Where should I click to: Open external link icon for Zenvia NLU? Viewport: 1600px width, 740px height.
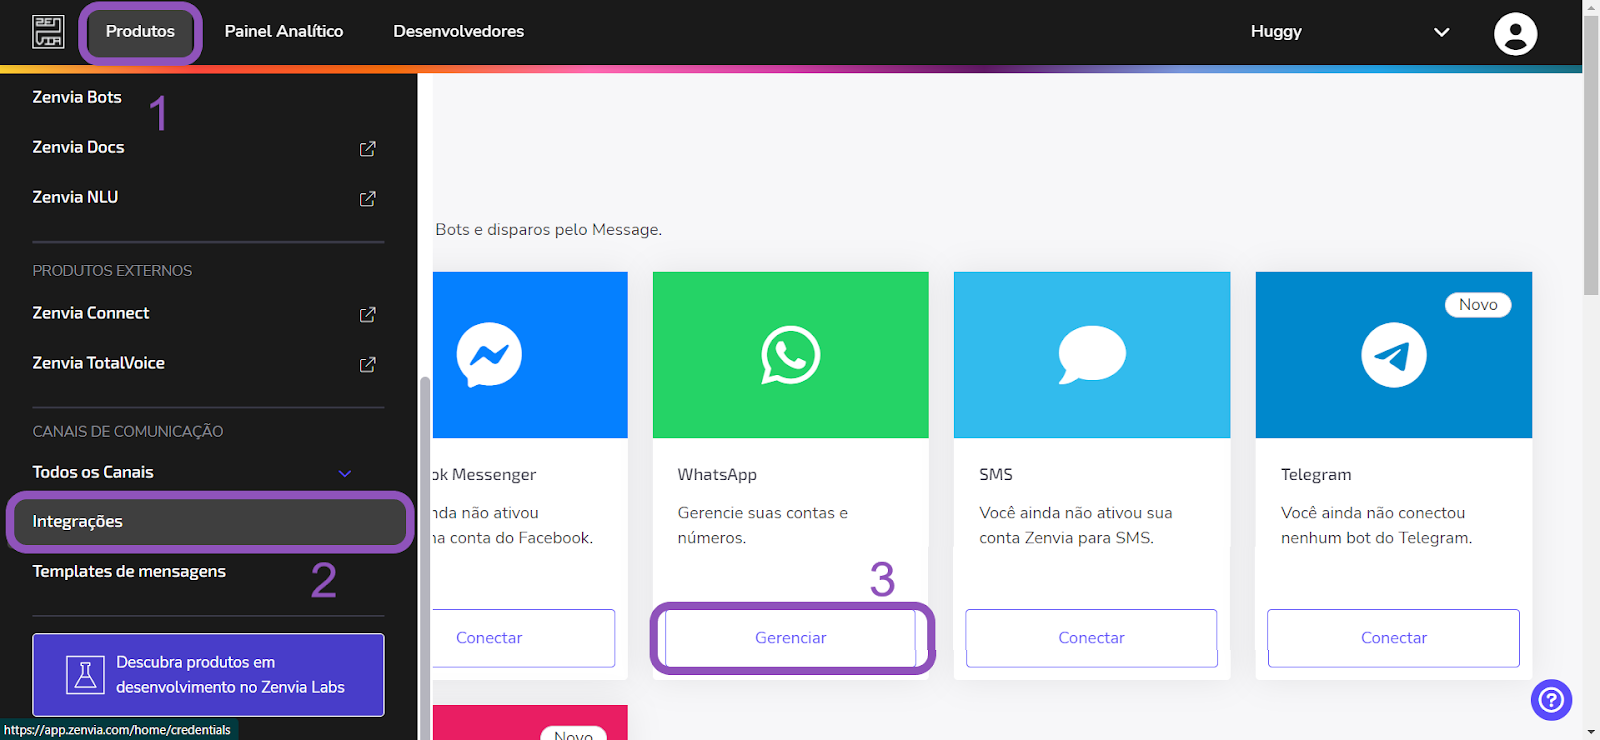pos(368,198)
